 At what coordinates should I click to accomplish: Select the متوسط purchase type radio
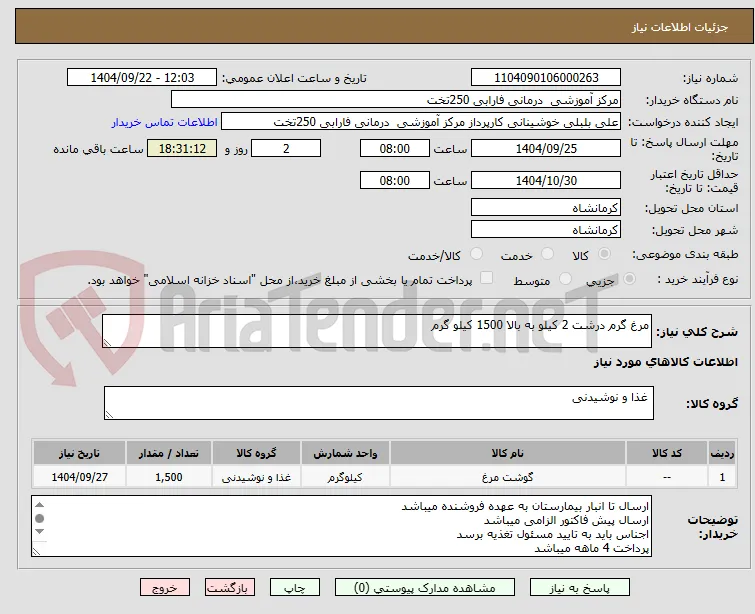[565, 279]
